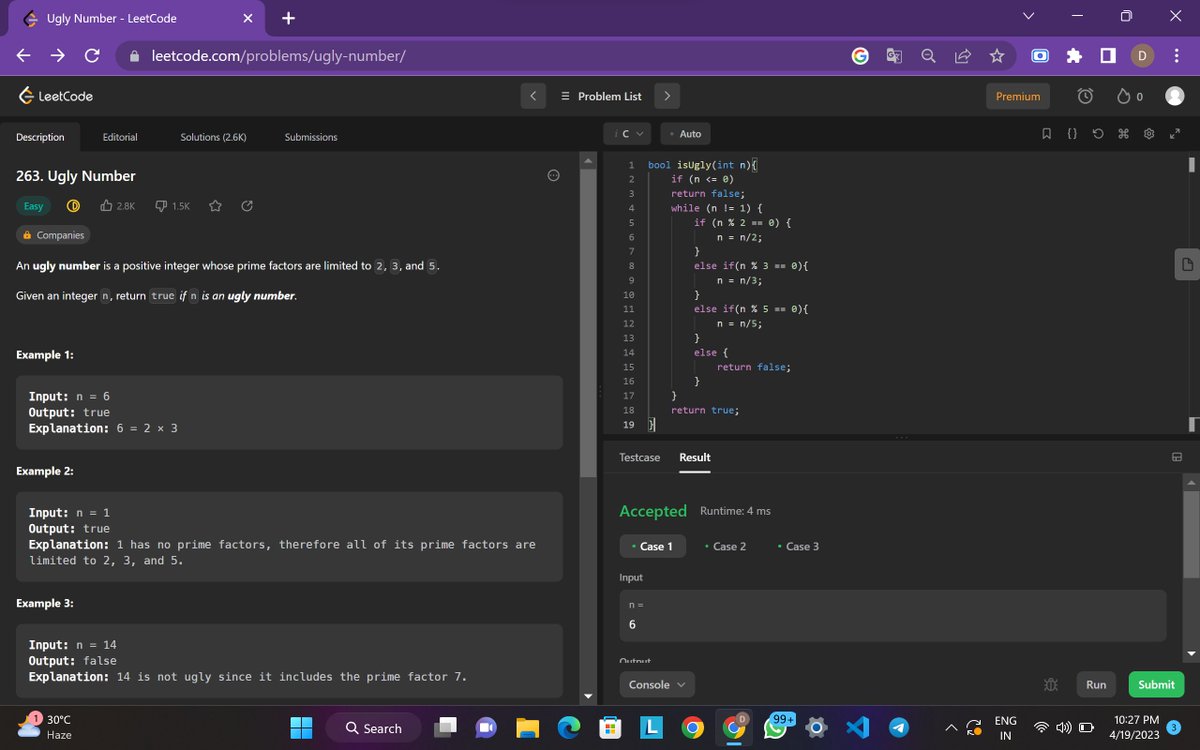Open taskbar Search box

tap(374, 729)
